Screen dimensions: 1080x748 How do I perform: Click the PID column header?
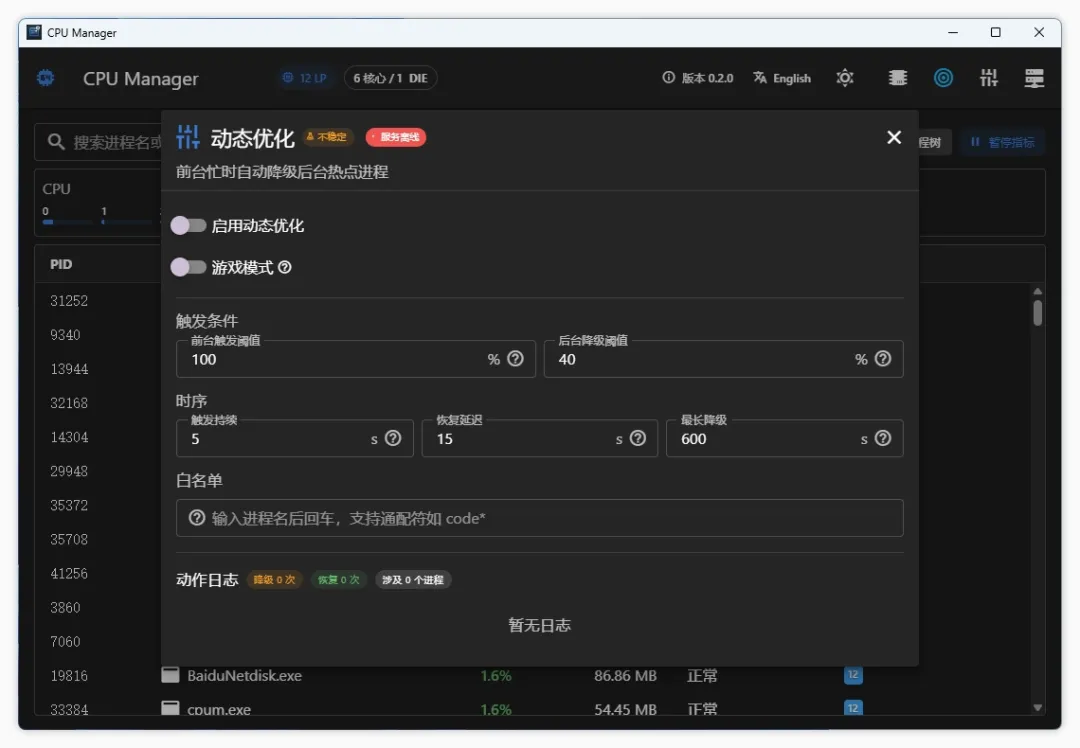(61, 264)
